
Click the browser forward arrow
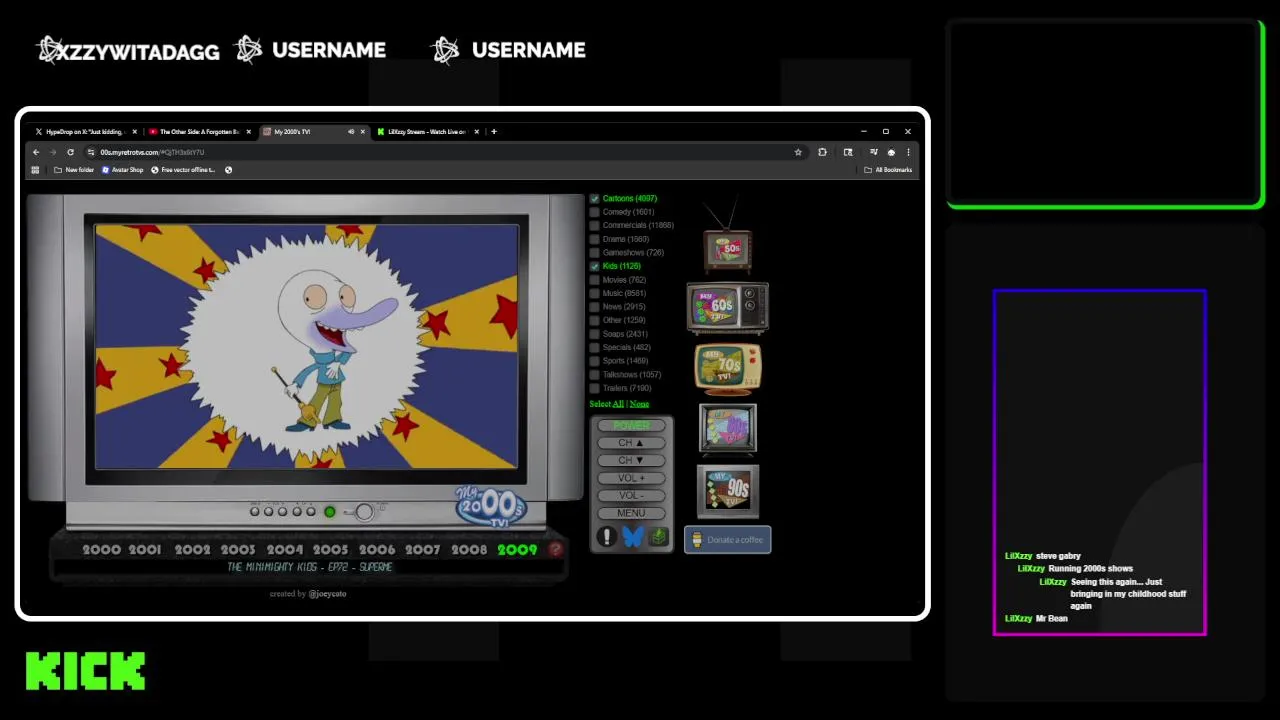(53, 152)
